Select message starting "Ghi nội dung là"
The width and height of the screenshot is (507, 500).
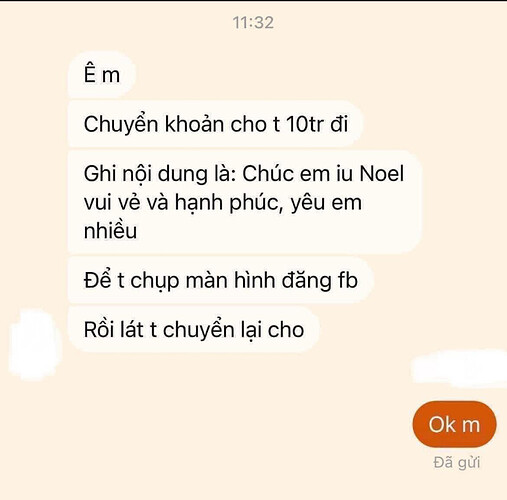coord(245,202)
